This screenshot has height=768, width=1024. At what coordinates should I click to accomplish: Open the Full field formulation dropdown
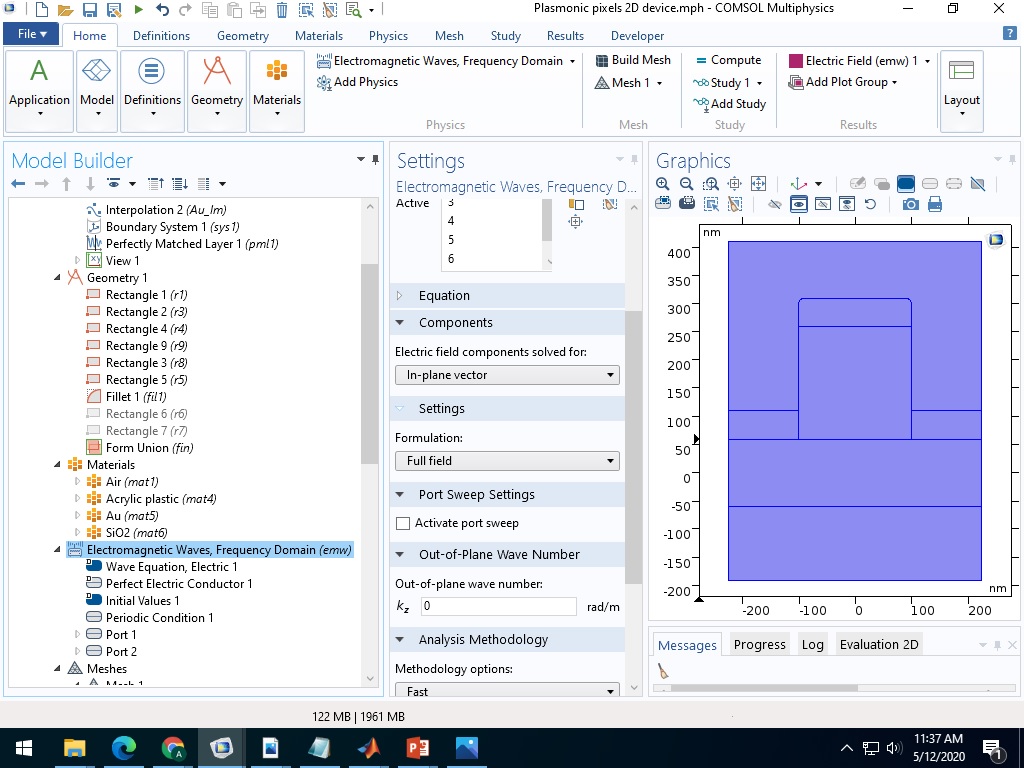coord(507,461)
